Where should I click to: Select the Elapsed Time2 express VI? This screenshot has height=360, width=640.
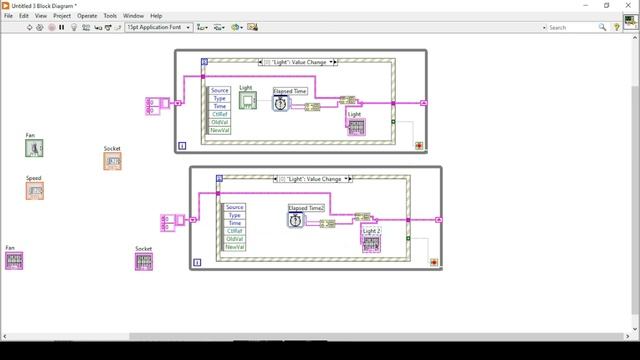(x=296, y=221)
